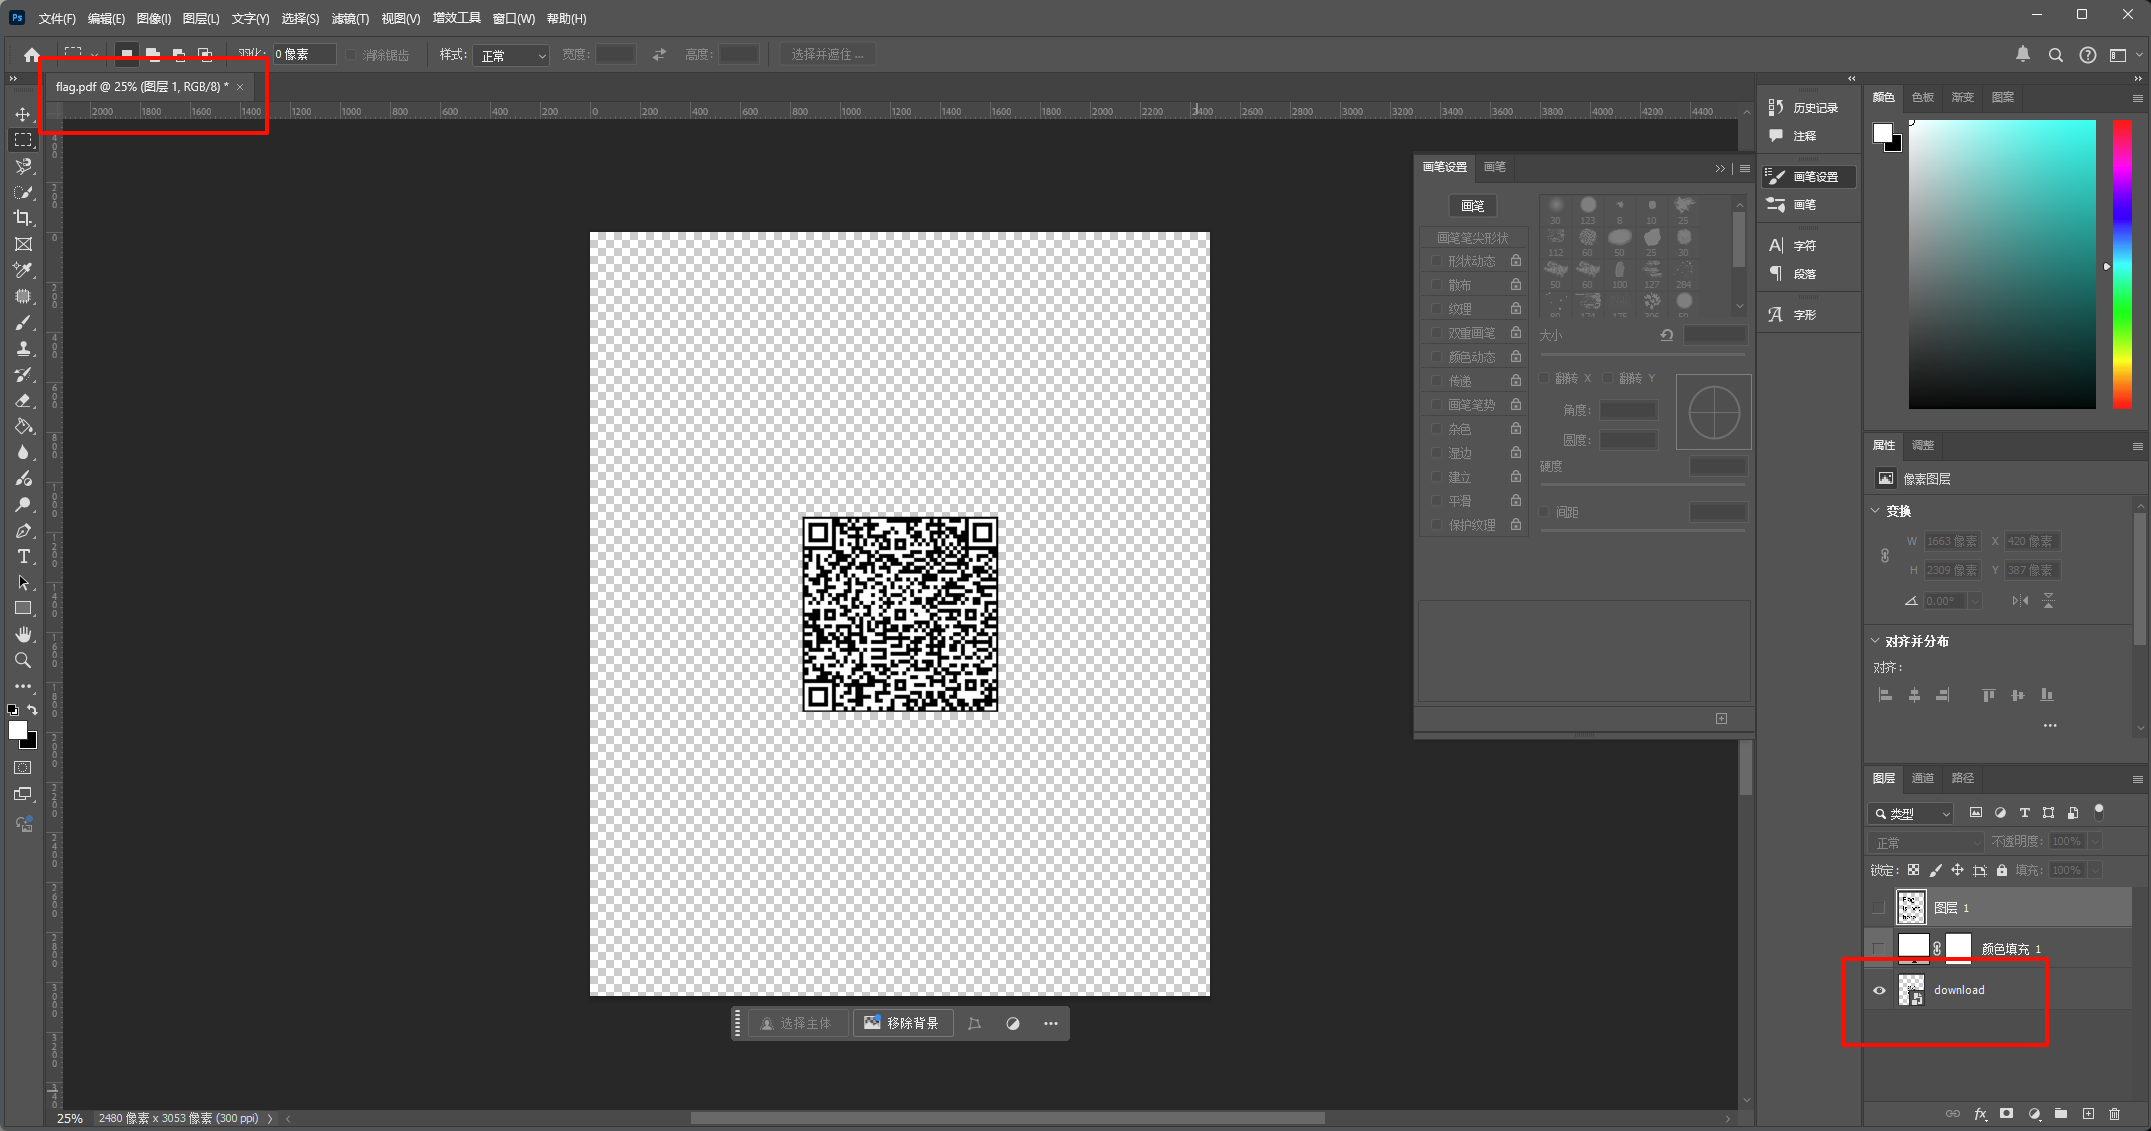
Task: Click the rainbow hue slider strip
Action: (x=2121, y=264)
